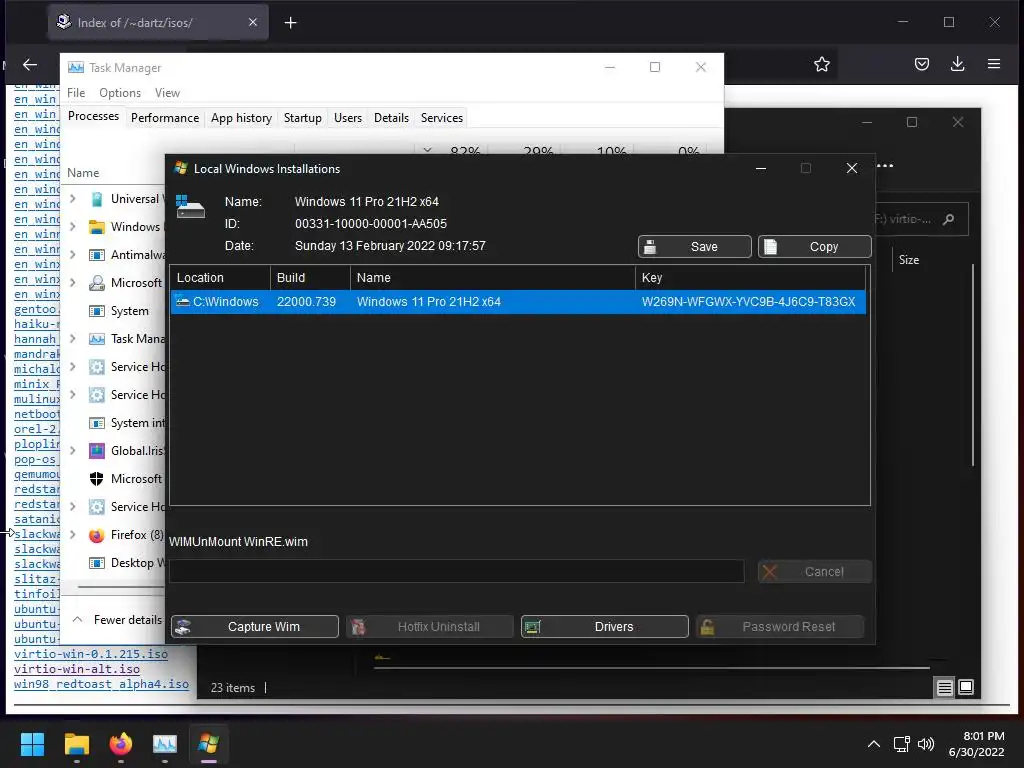Copy the product key with Copy button
The width and height of the screenshot is (1024, 768).
[x=814, y=247]
